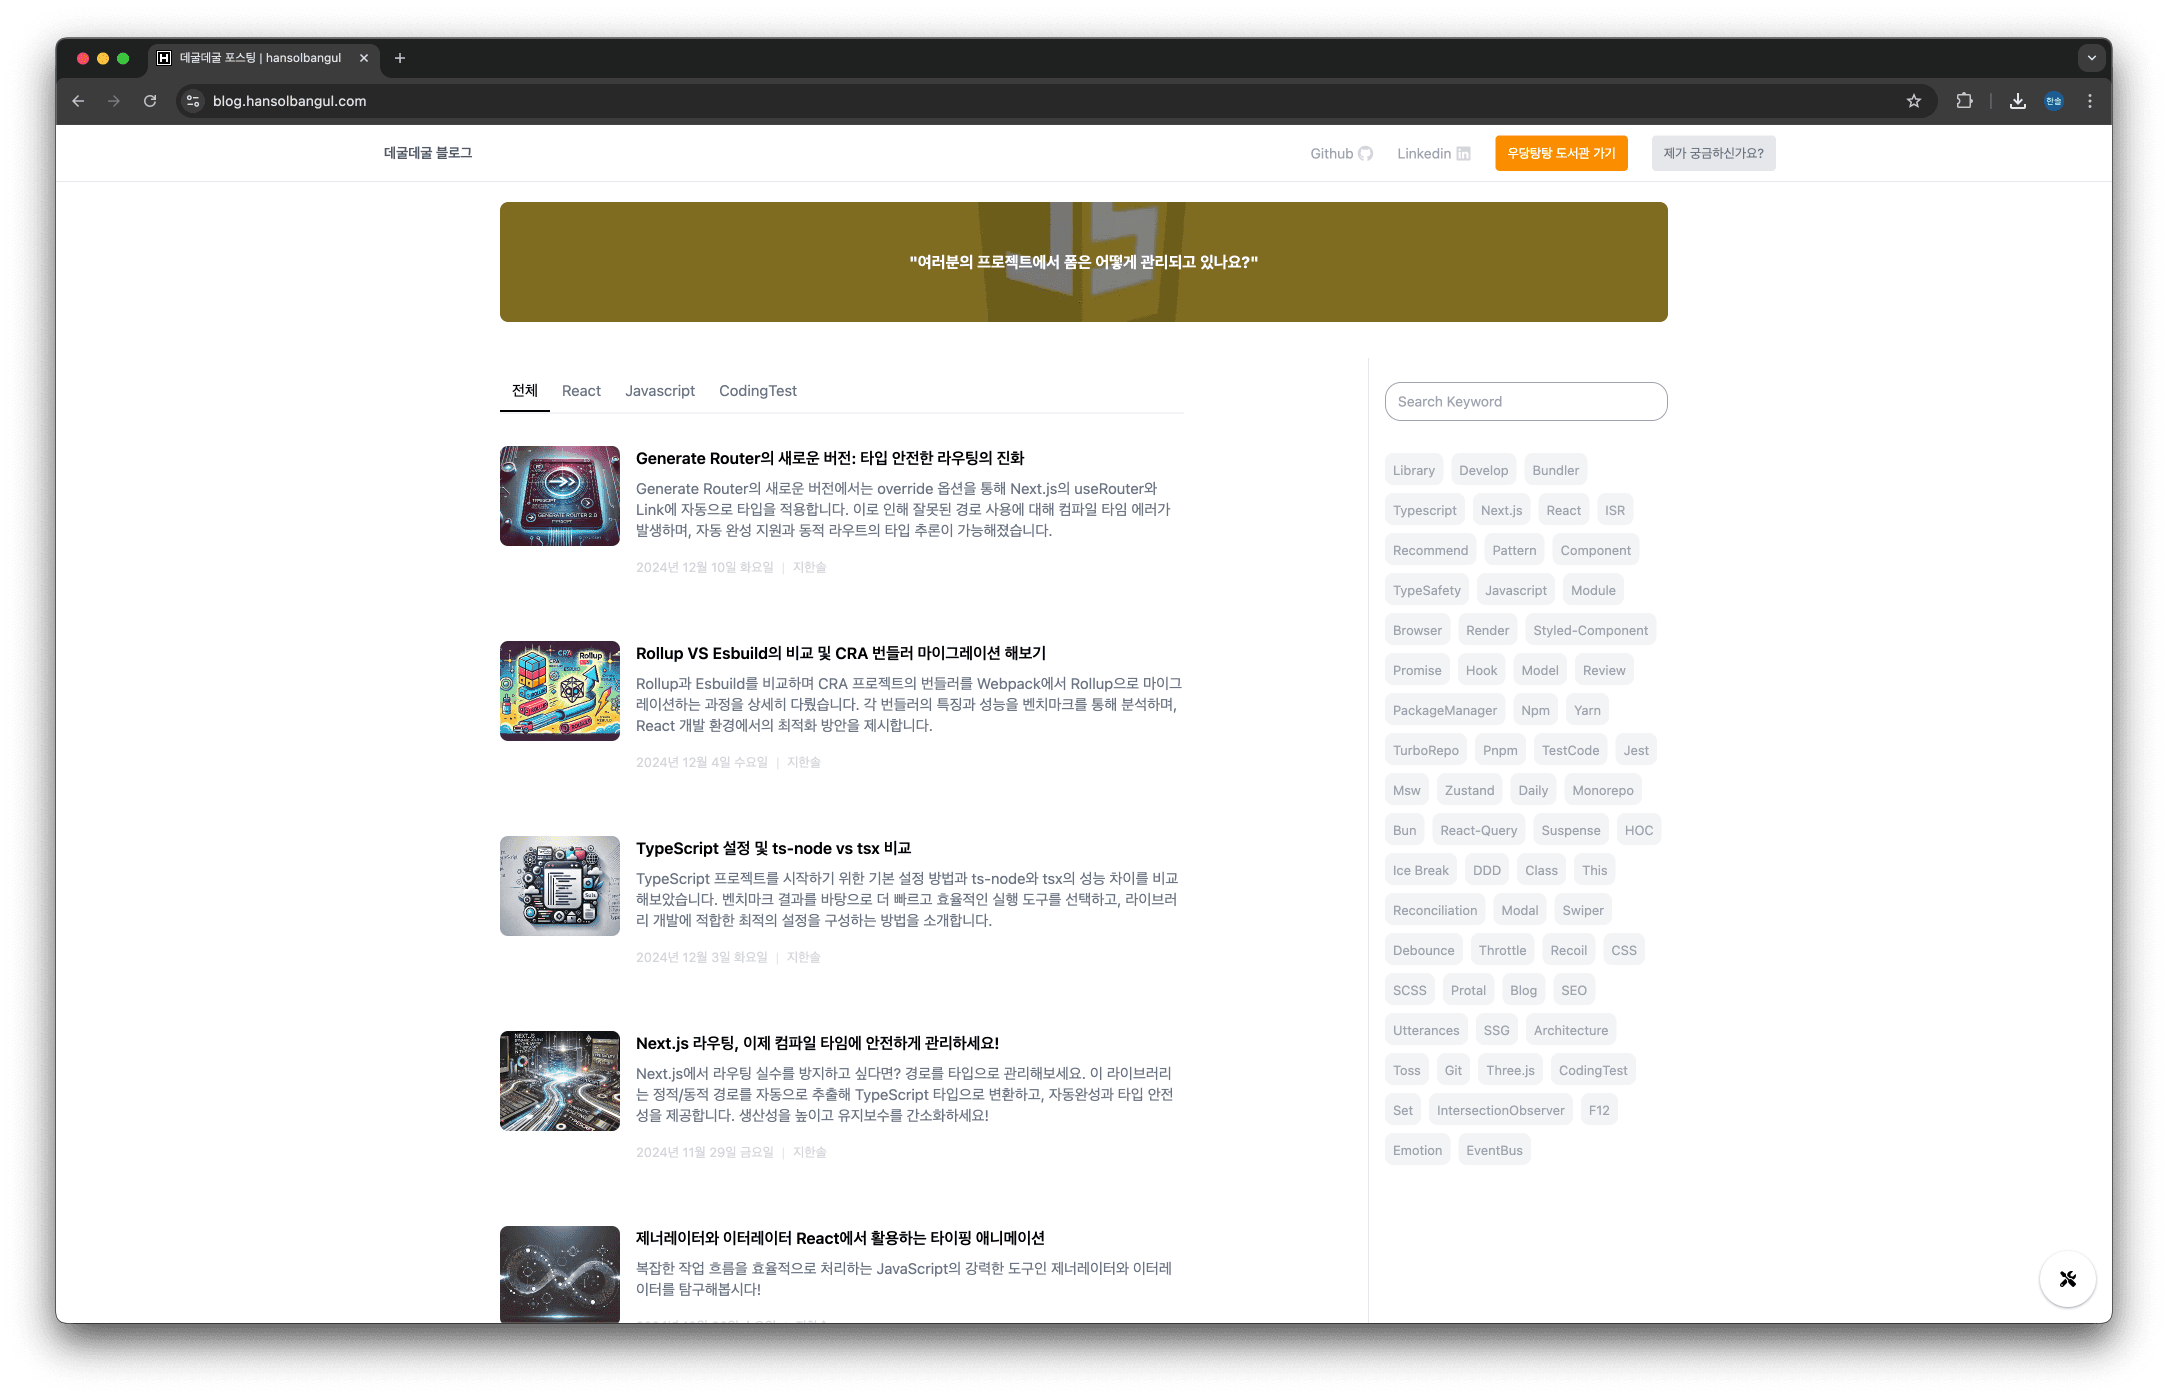The height and width of the screenshot is (1397, 2168).
Task: Filter by the Next.js tag
Action: point(1502,510)
